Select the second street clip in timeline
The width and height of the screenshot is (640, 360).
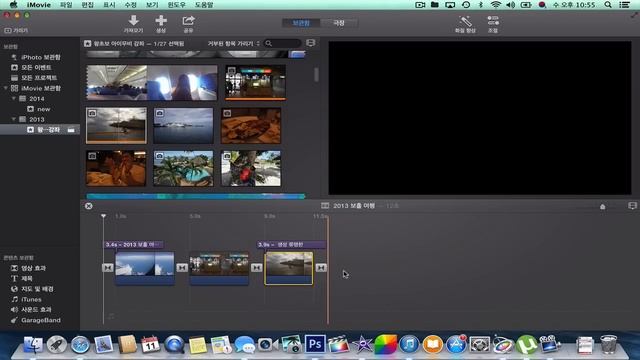[x=219, y=268]
